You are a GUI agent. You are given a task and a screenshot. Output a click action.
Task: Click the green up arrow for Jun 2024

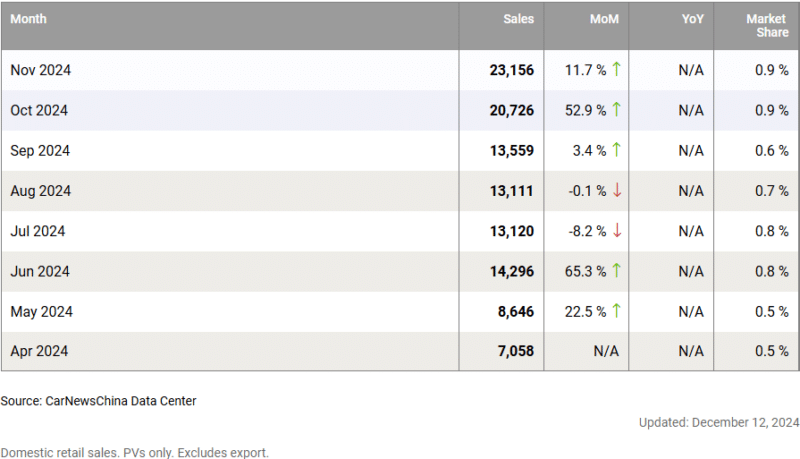617,271
